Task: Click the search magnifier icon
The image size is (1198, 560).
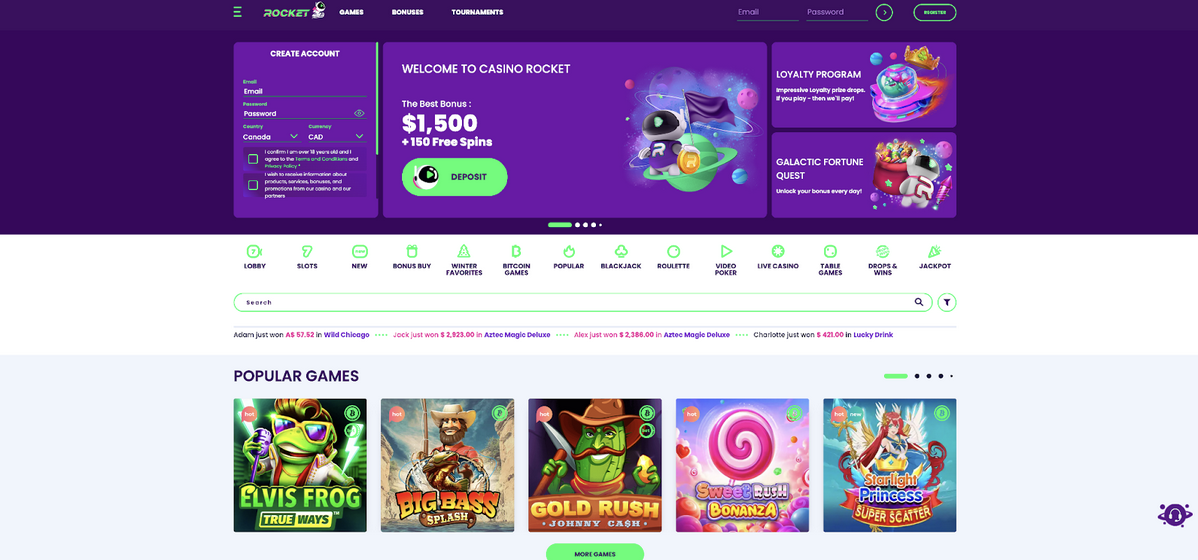Action: (x=919, y=302)
